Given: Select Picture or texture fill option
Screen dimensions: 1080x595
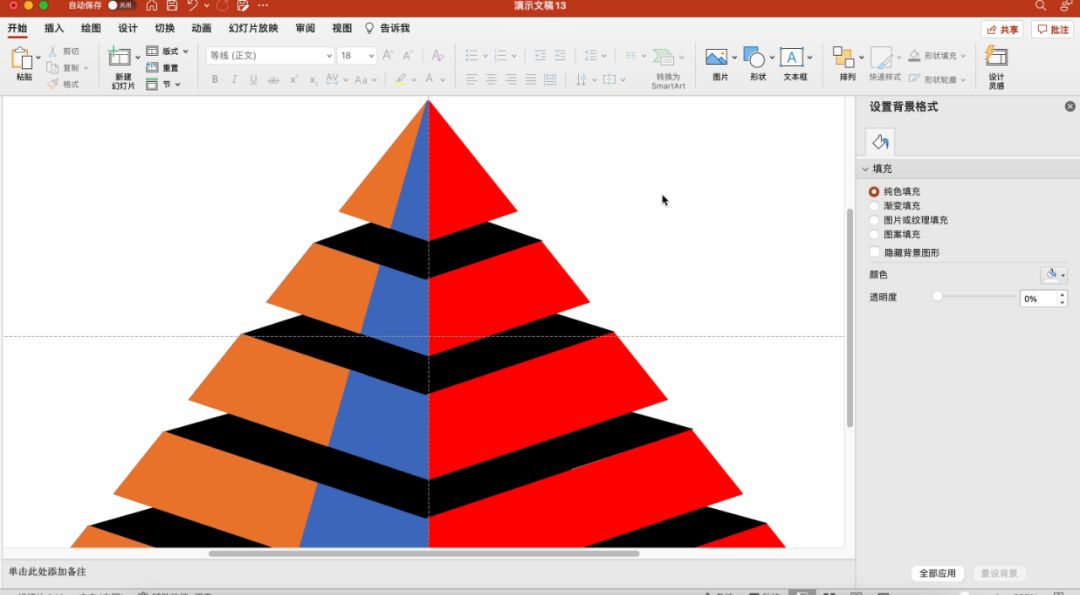Looking at the screenshot, I should pyautogui.click(x=874, y=220).
